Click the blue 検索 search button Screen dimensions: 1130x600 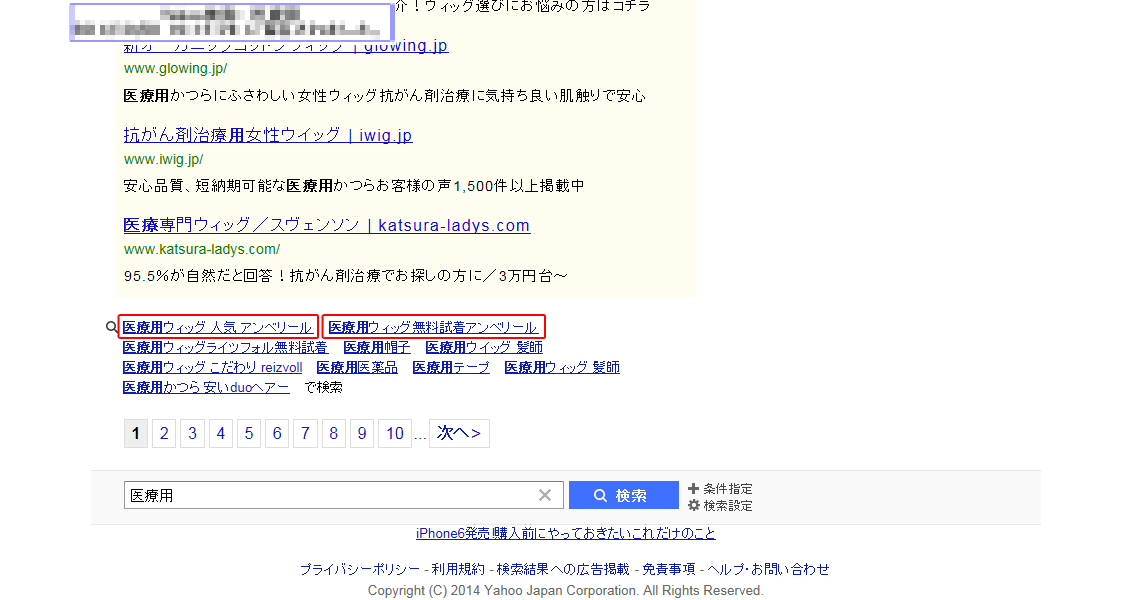coord(623,495)
